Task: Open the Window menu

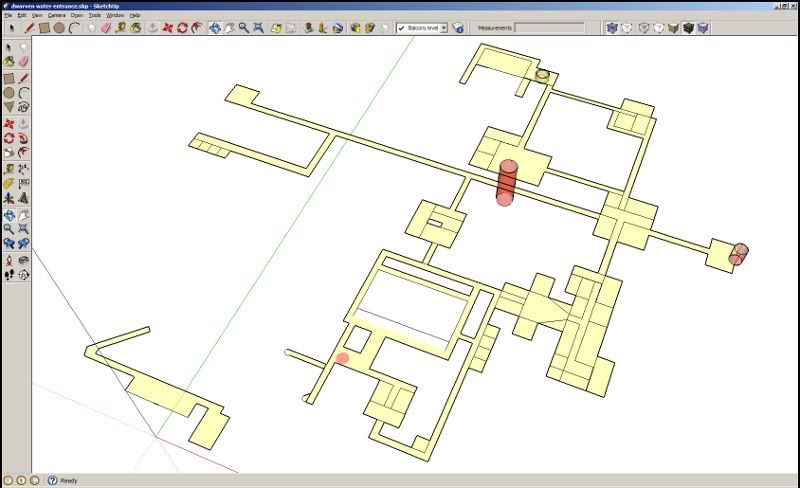Action: point(116,16)
